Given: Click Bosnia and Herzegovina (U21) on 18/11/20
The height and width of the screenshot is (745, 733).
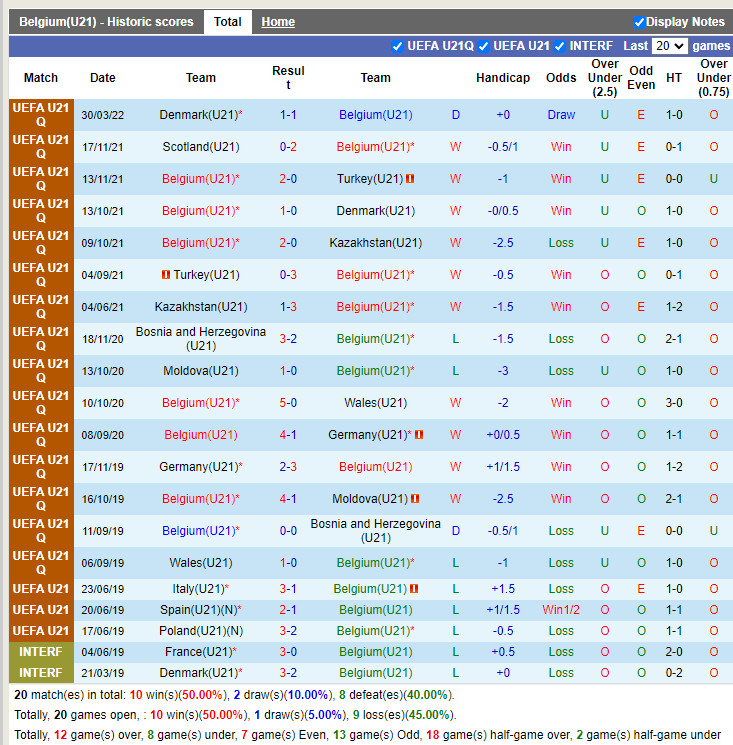Looking at the screenshot, I should 200,339.
